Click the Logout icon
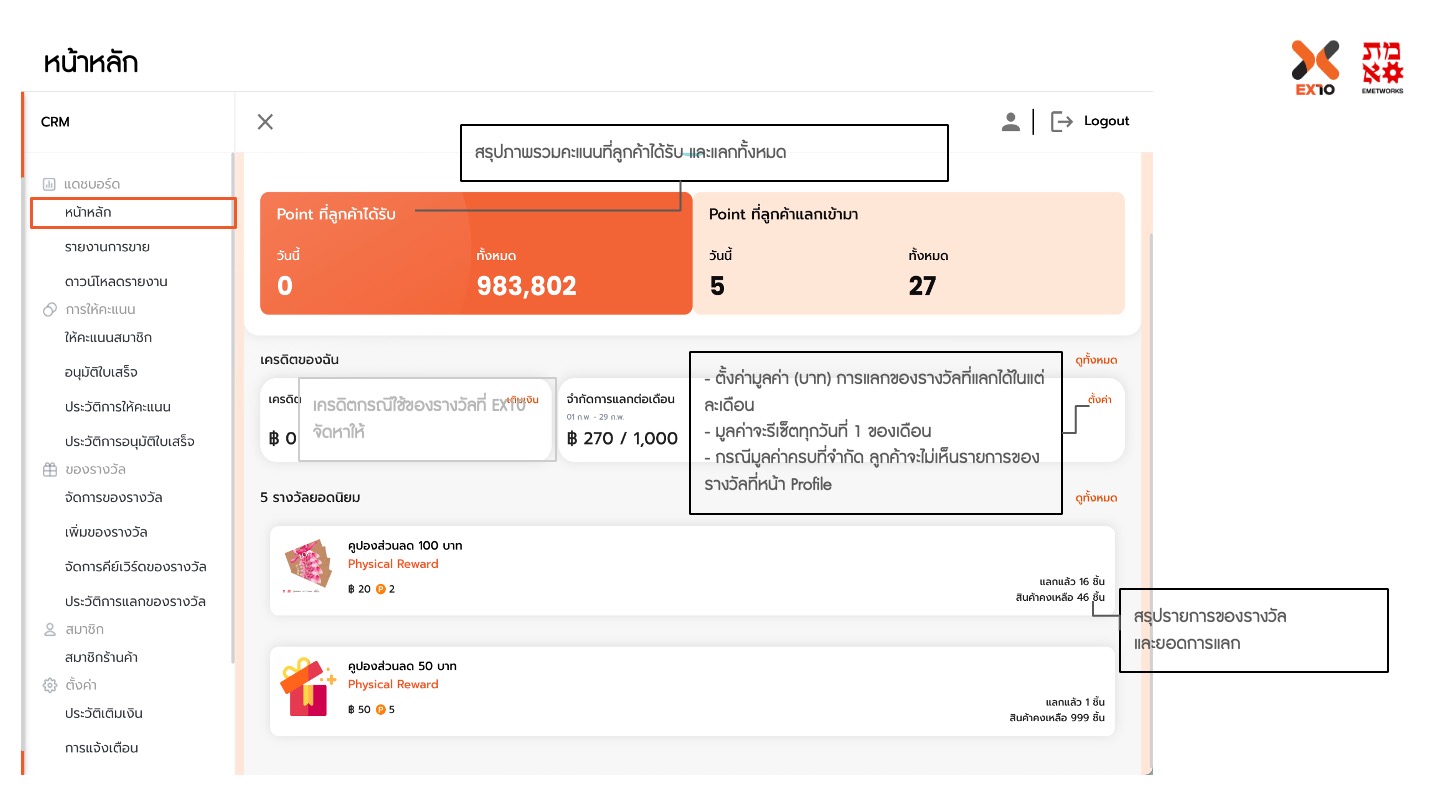The width and height of the screenshot is (1440, 810). click(x=1061, y=122)
